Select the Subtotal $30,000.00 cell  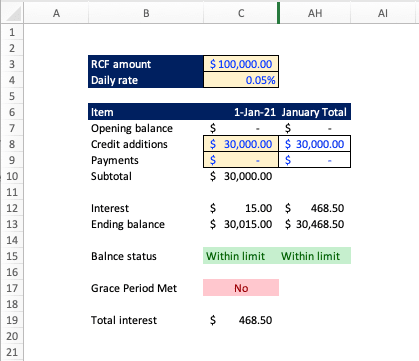241,176
